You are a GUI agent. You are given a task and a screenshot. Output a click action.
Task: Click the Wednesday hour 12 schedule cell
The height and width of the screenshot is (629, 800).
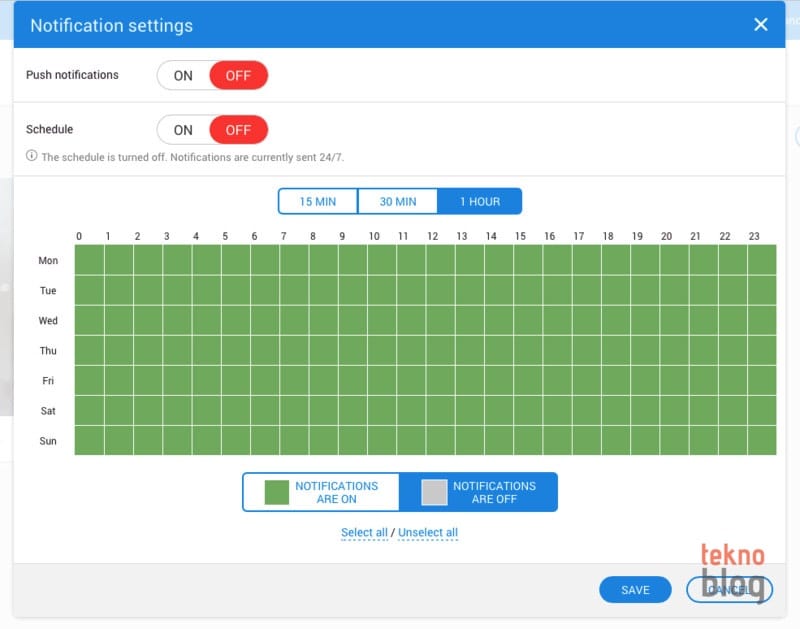(440, 320)
